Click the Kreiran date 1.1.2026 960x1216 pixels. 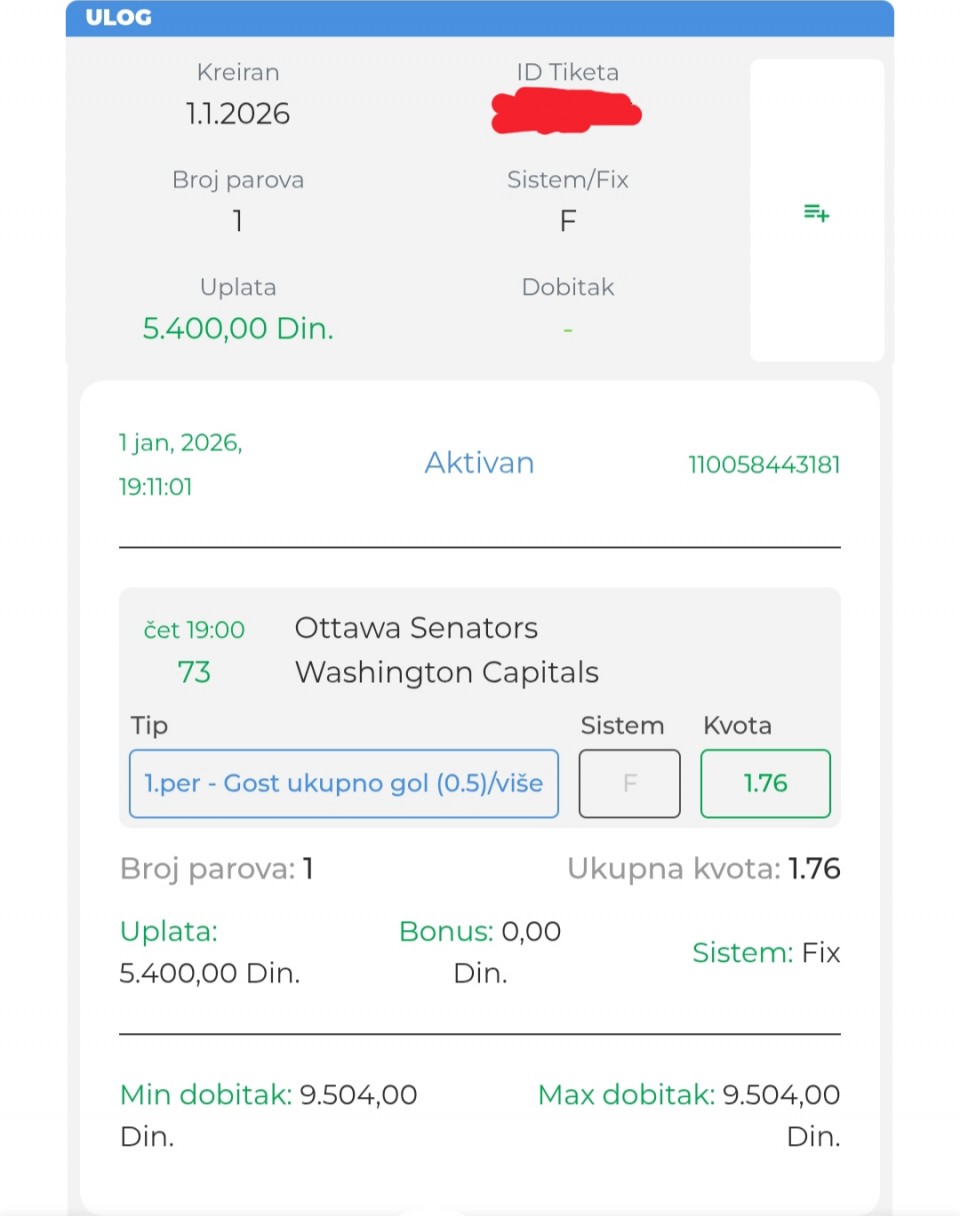click(x=238, y=114)
